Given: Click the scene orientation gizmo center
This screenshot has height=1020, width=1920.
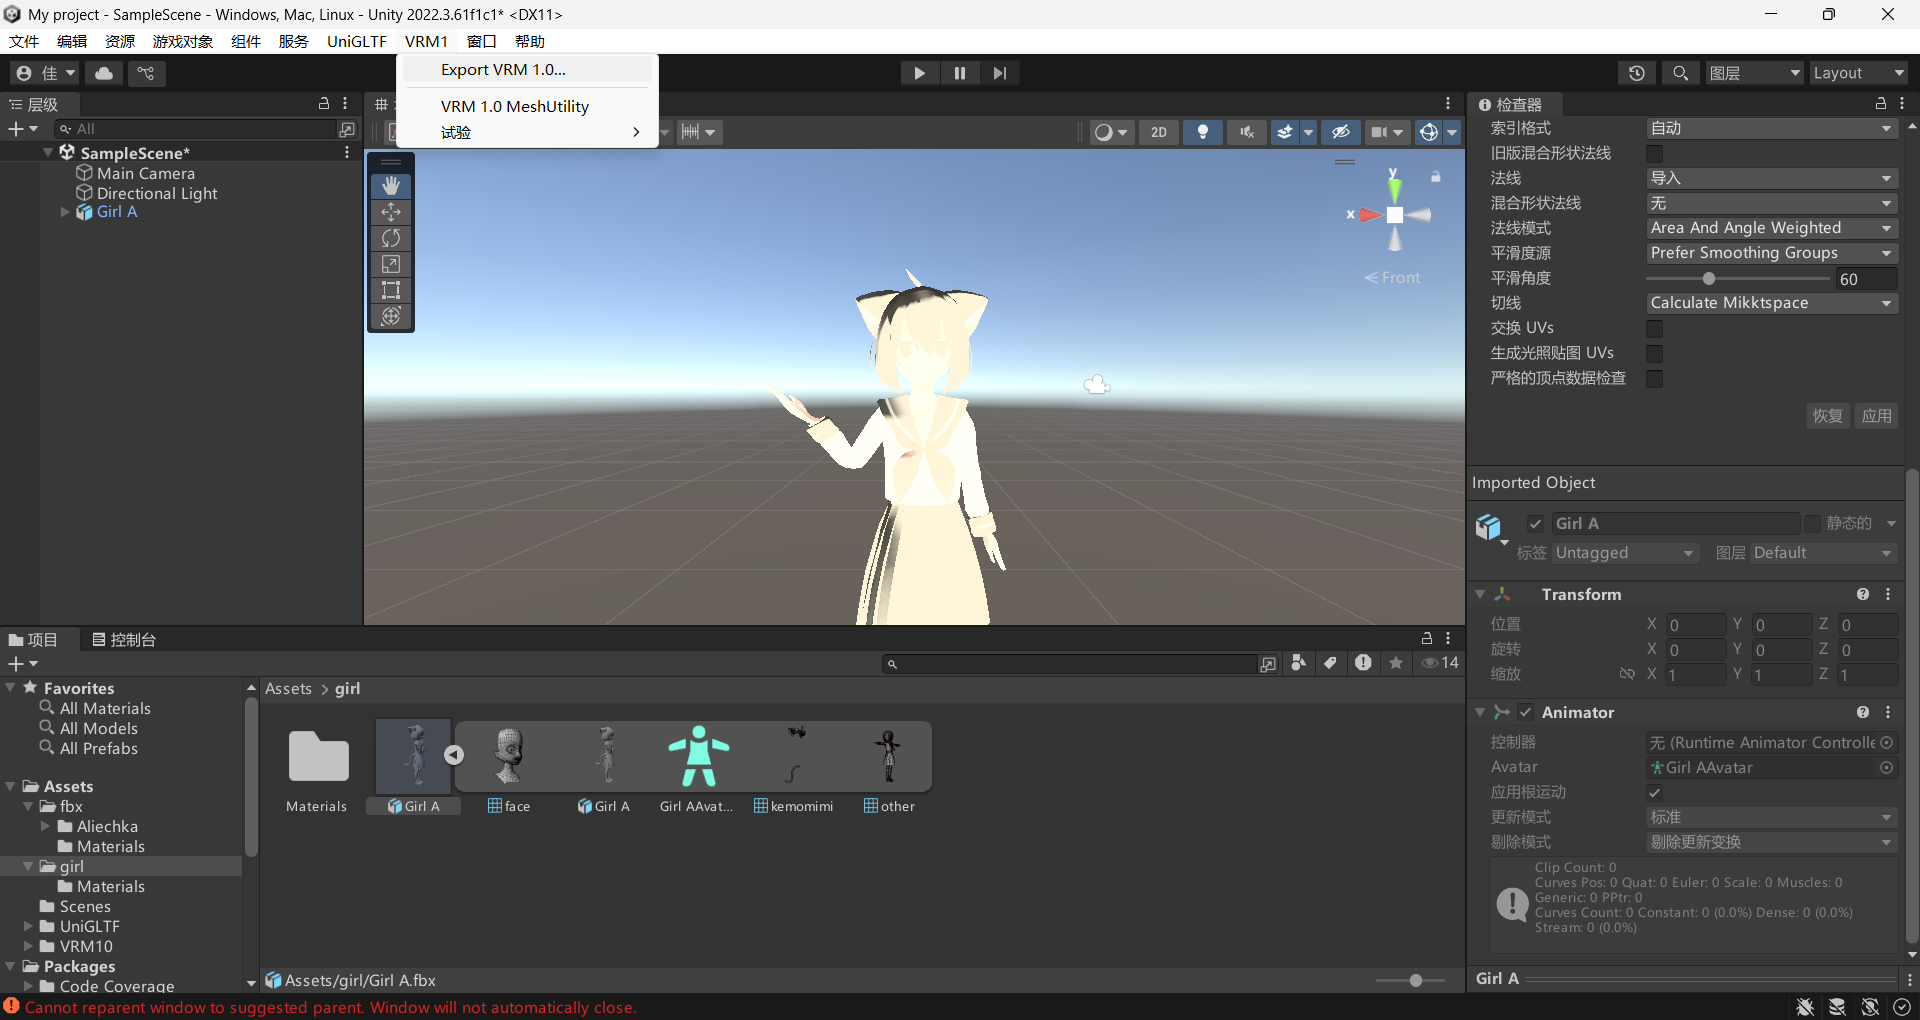Looking at the screenshot, I should 1395,215.
